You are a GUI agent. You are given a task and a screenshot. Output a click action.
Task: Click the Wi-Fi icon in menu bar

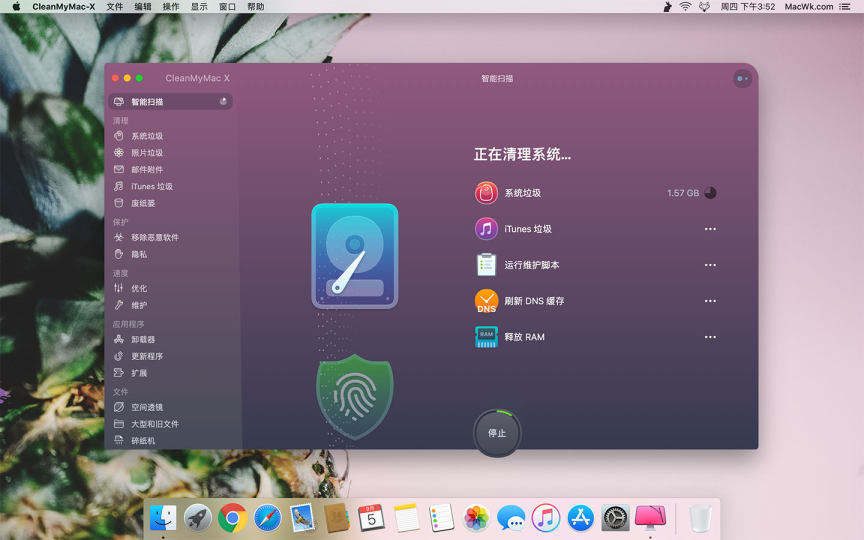point(685,6)
